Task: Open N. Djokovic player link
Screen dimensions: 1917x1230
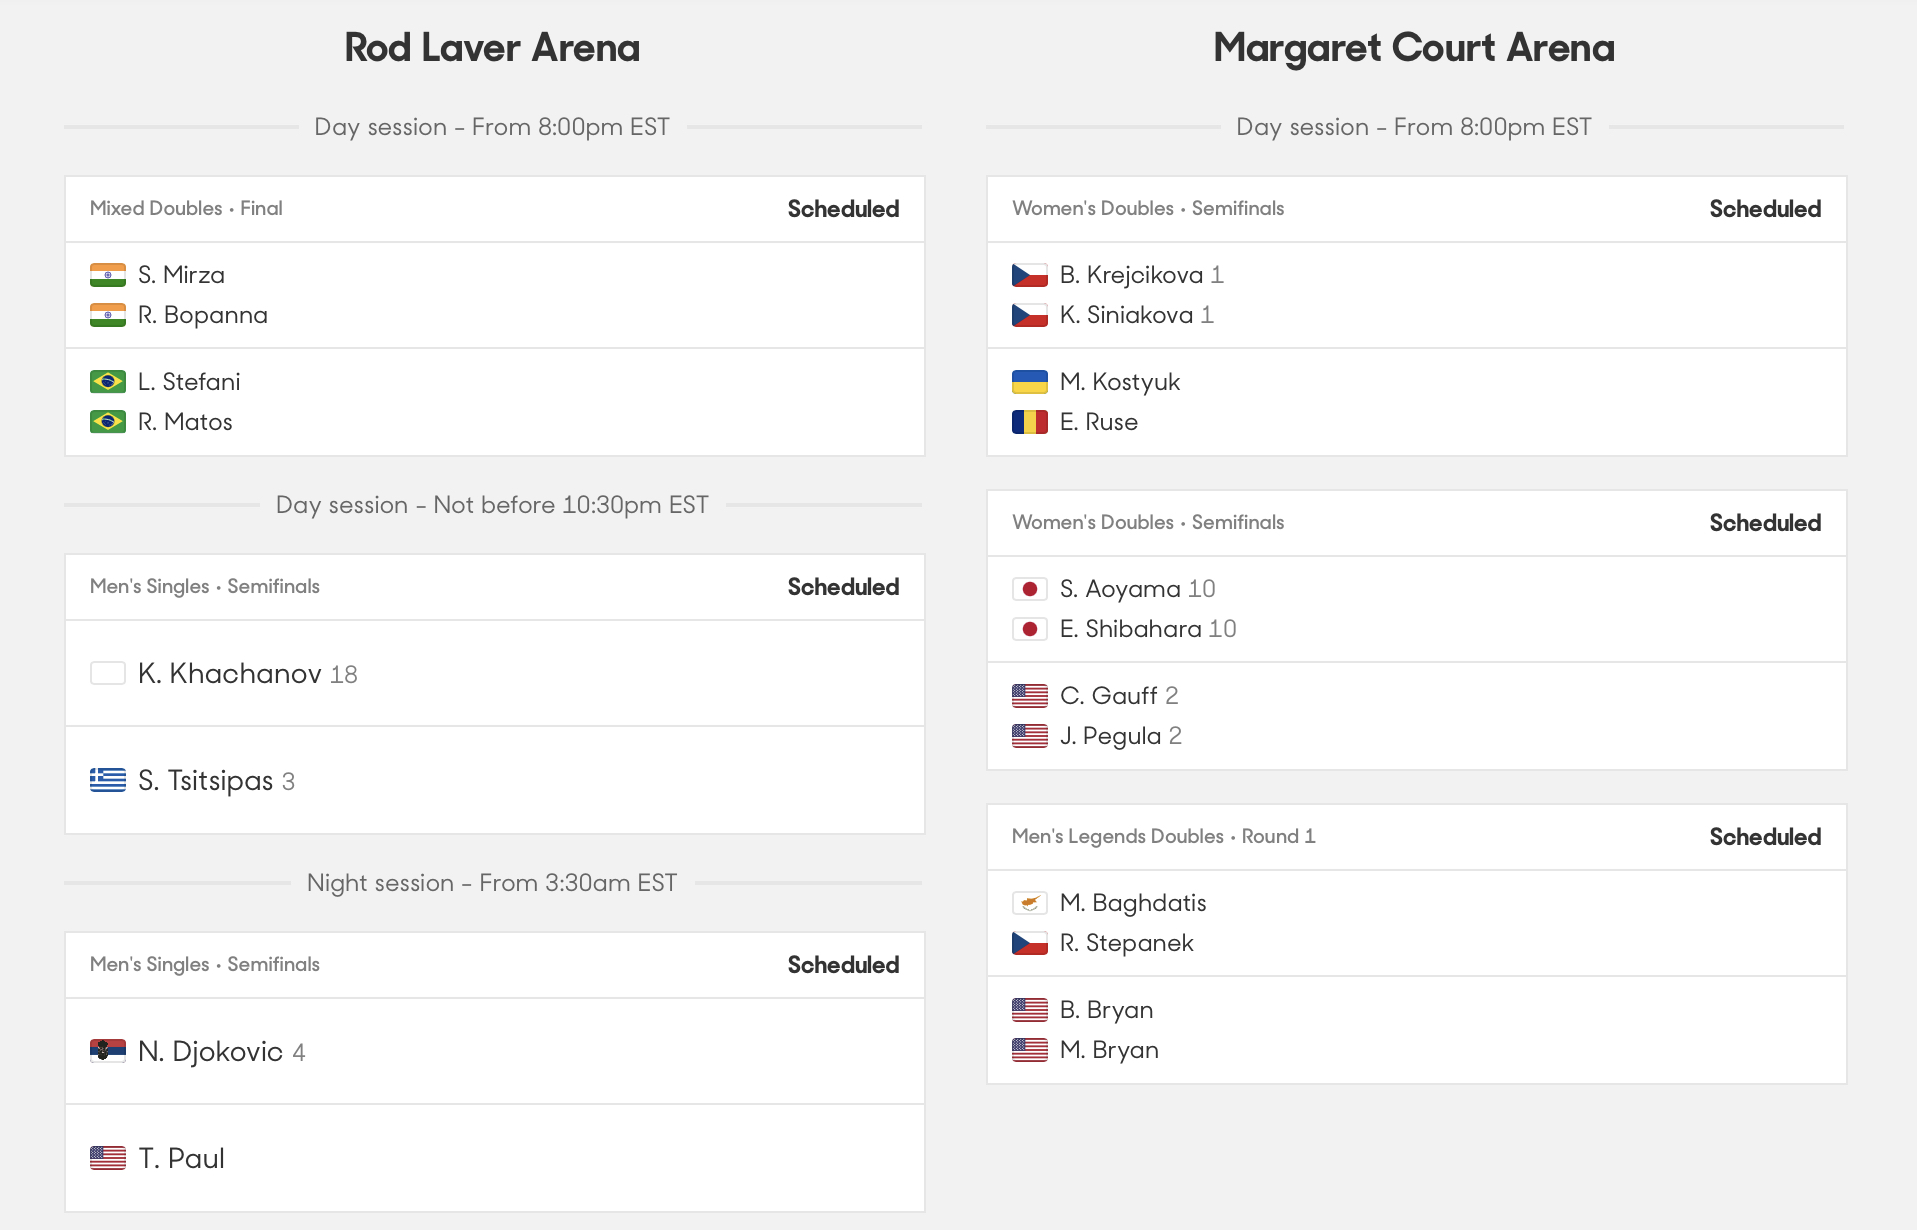Action: click(x=211, y=1051)
